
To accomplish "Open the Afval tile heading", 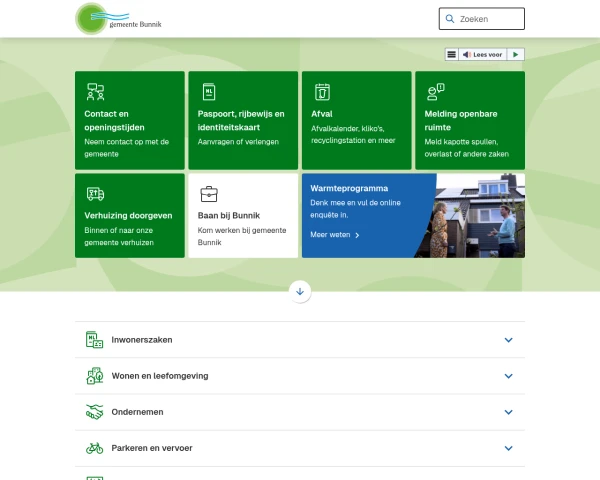I will tap(321, 114).
